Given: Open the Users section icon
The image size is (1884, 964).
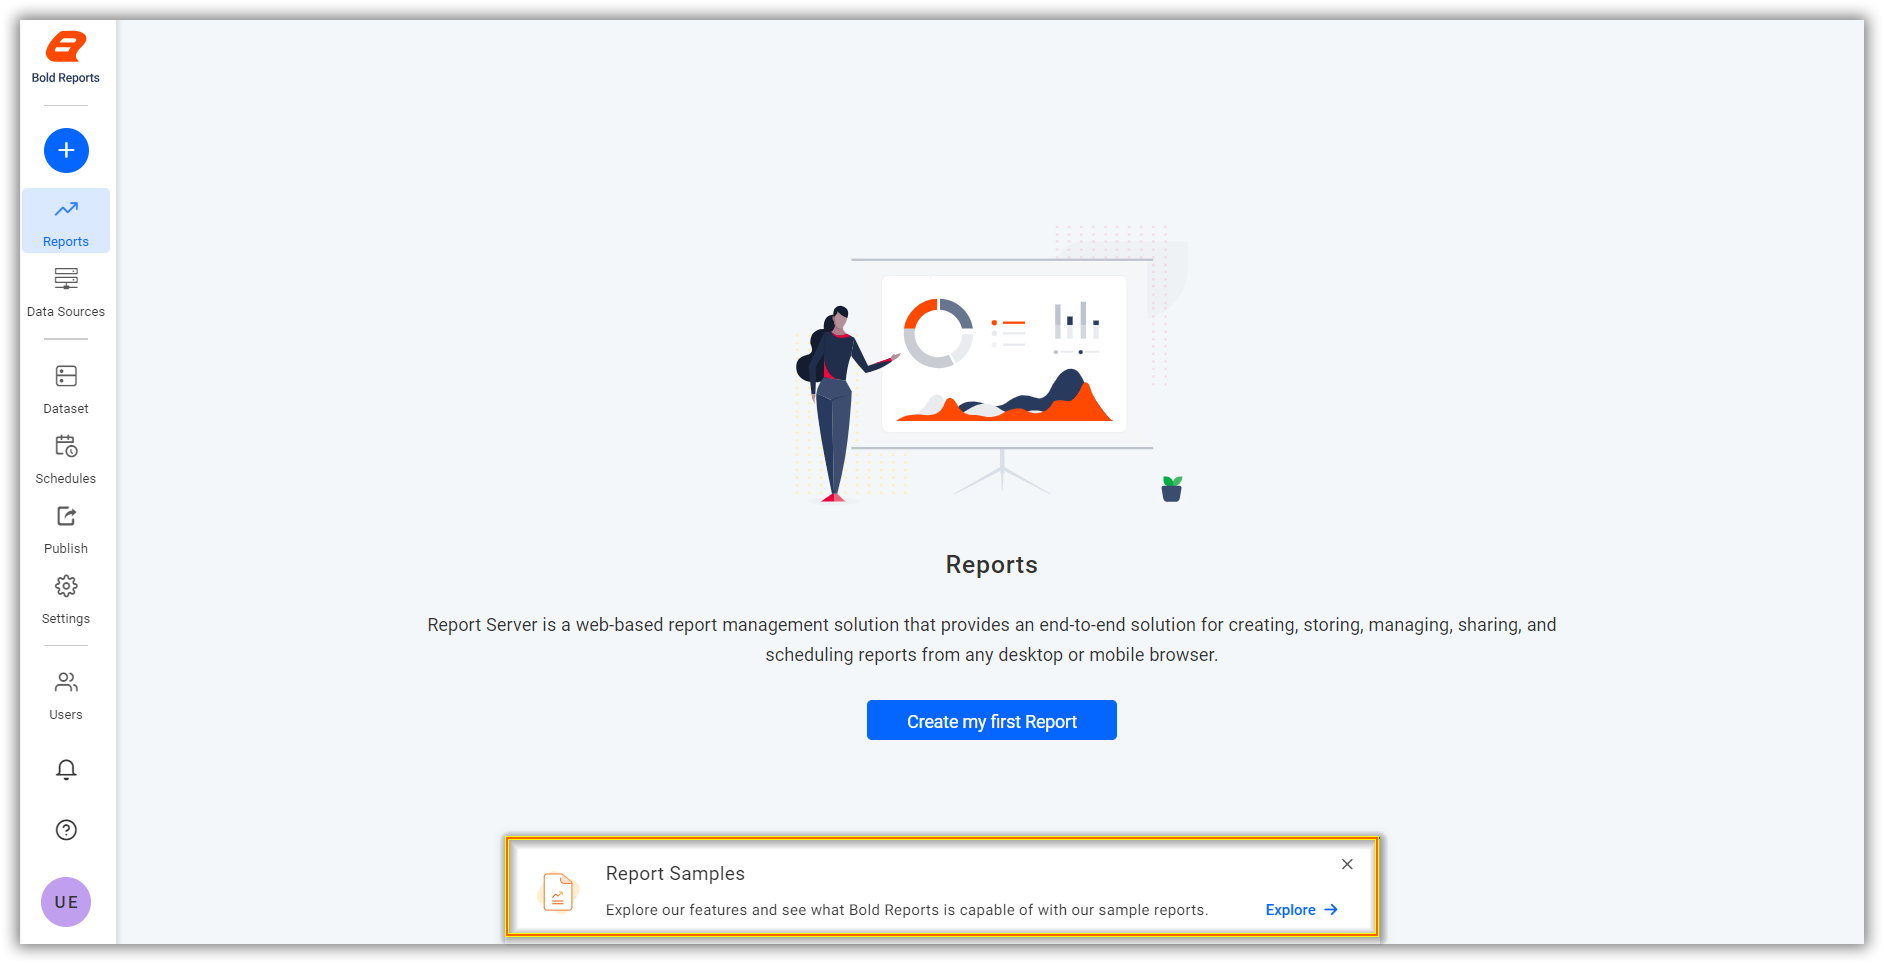Looking at the screenshot, I should click(66, 682).
